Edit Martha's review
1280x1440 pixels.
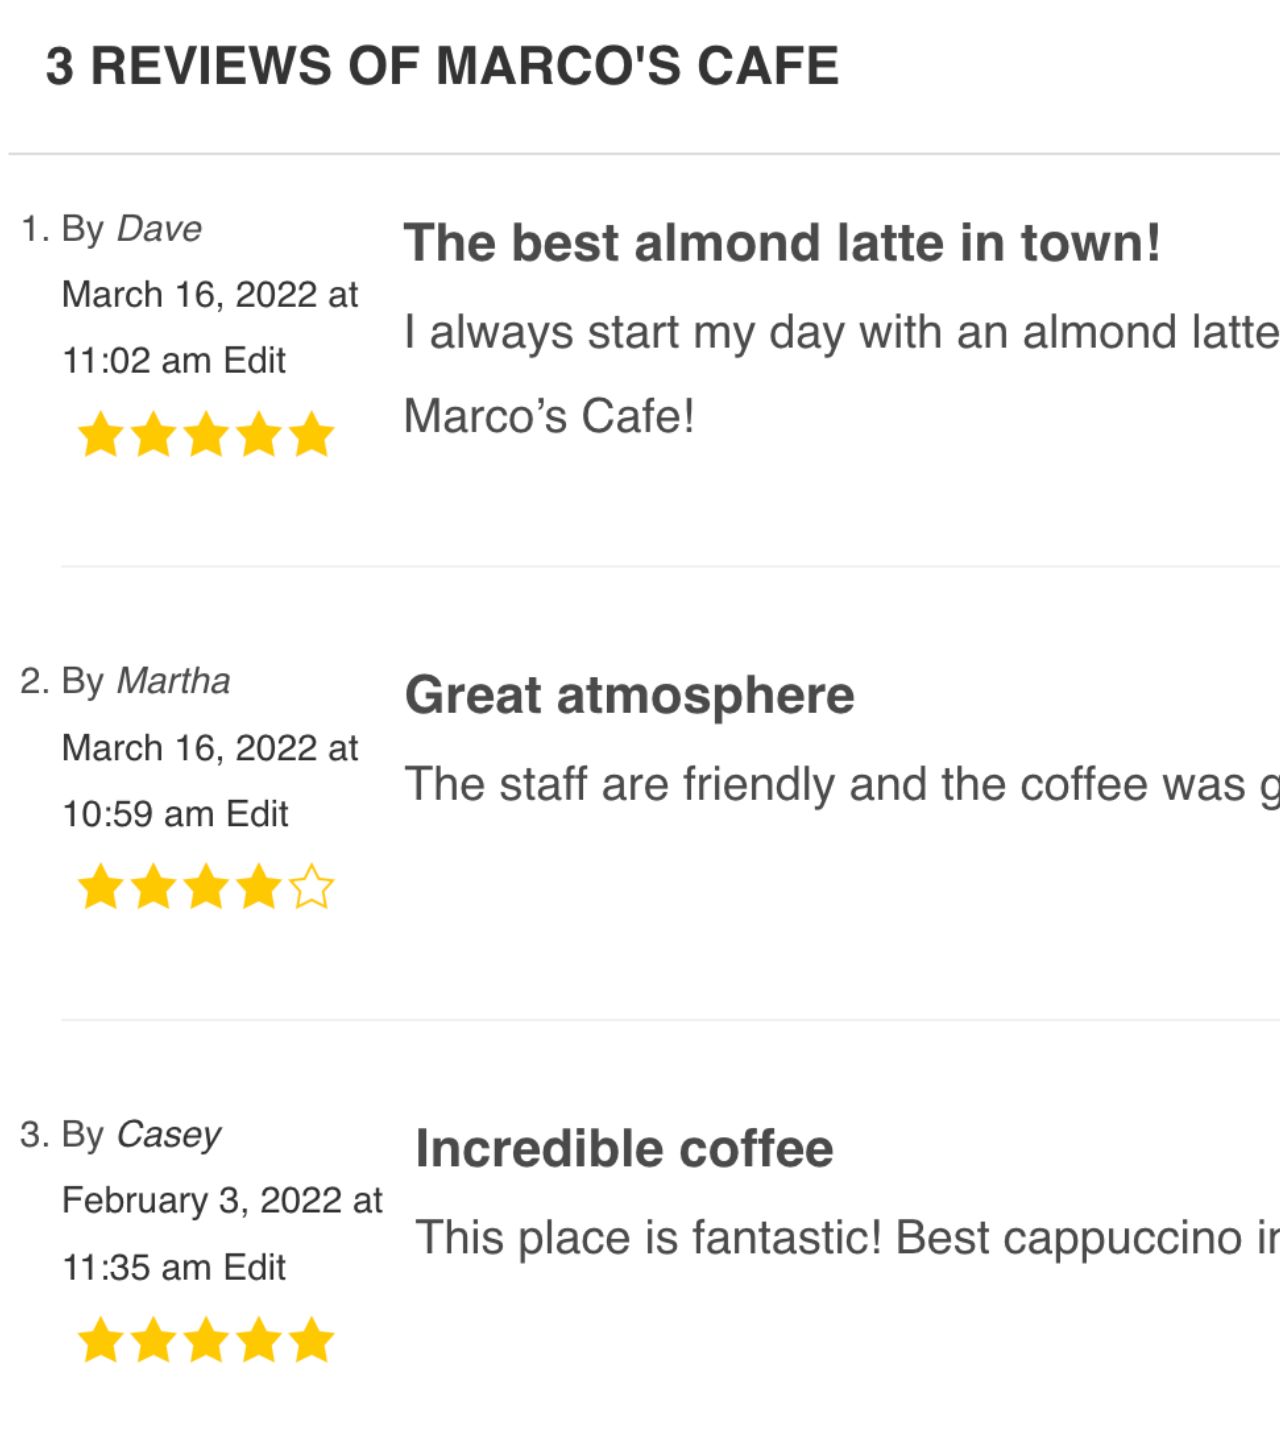[x=257, y=814]
